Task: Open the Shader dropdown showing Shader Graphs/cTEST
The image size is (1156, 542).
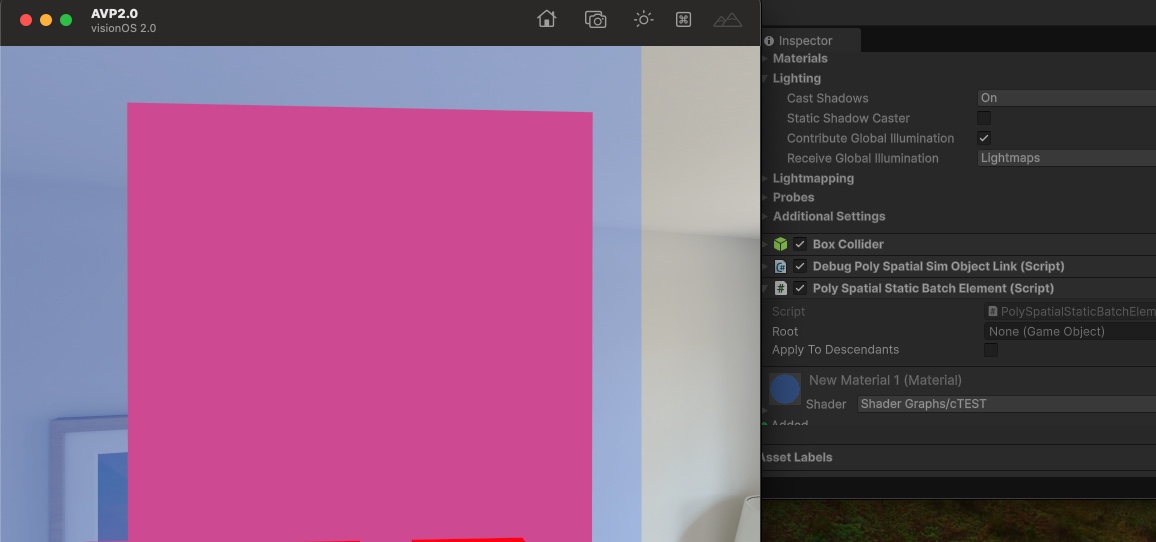Action: click(x=1006, y=404)
